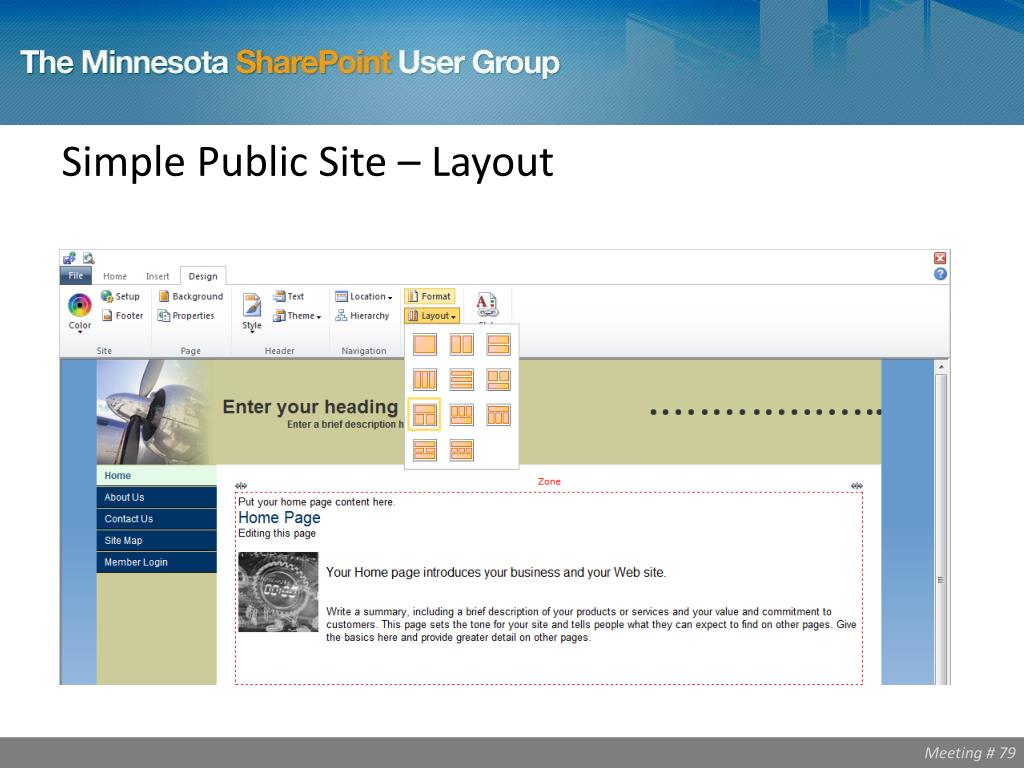Click the red 'Zone' label
Image resolution: width=1024 pixels, height=768 pixels.
[x=549, y=481]
